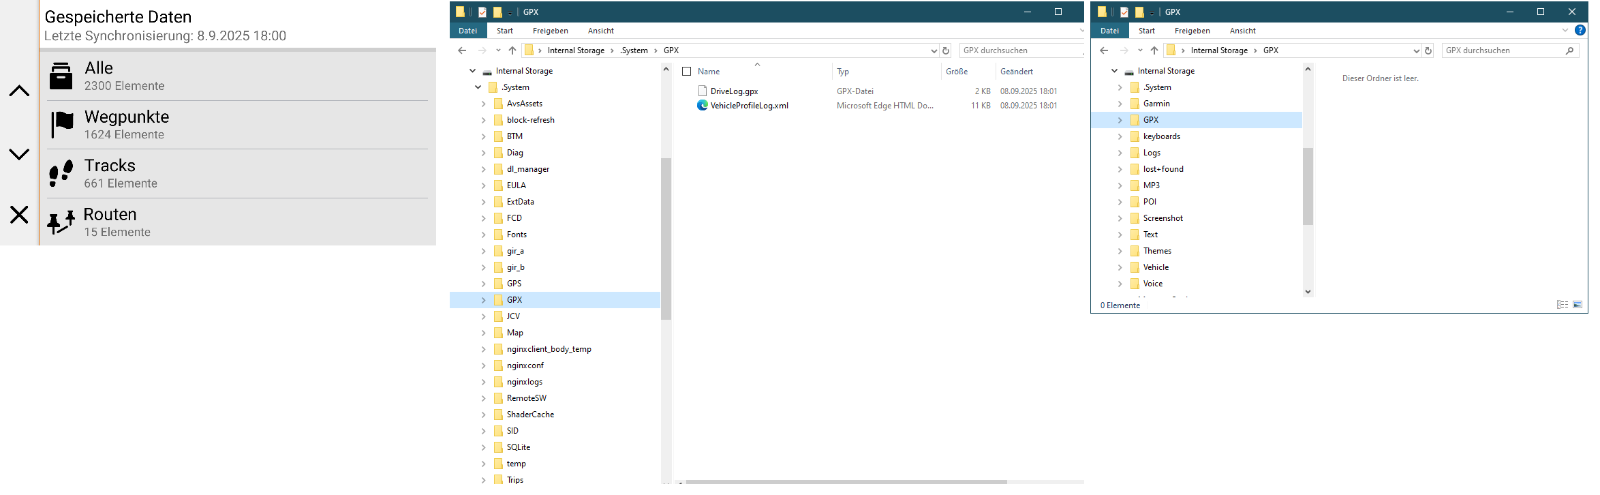1600x495 pixels.
Task: Sort files by the Typ column header
Action: pos(843,71)
